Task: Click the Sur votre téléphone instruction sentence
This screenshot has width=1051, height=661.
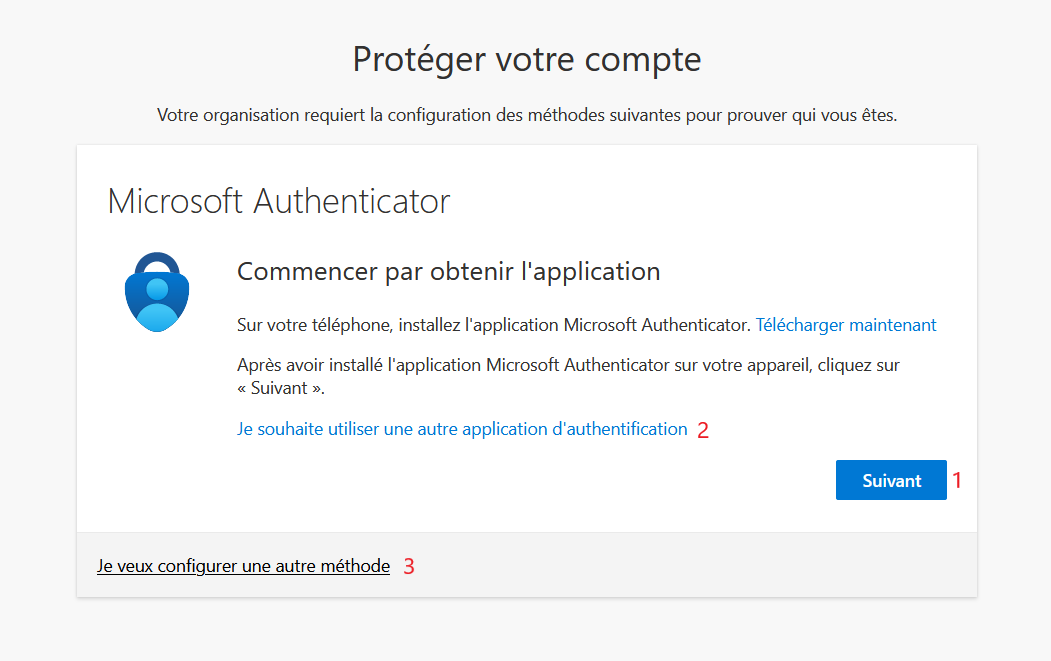Action: pos(493,325)
